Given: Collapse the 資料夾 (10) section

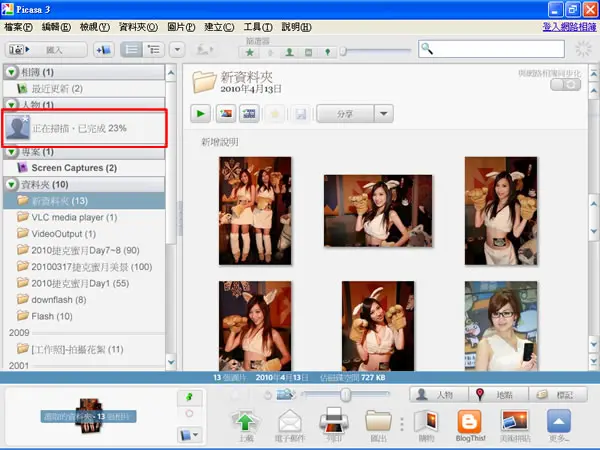Looking at the screenshot, I should pyautogui.click(x=11, y=184).
